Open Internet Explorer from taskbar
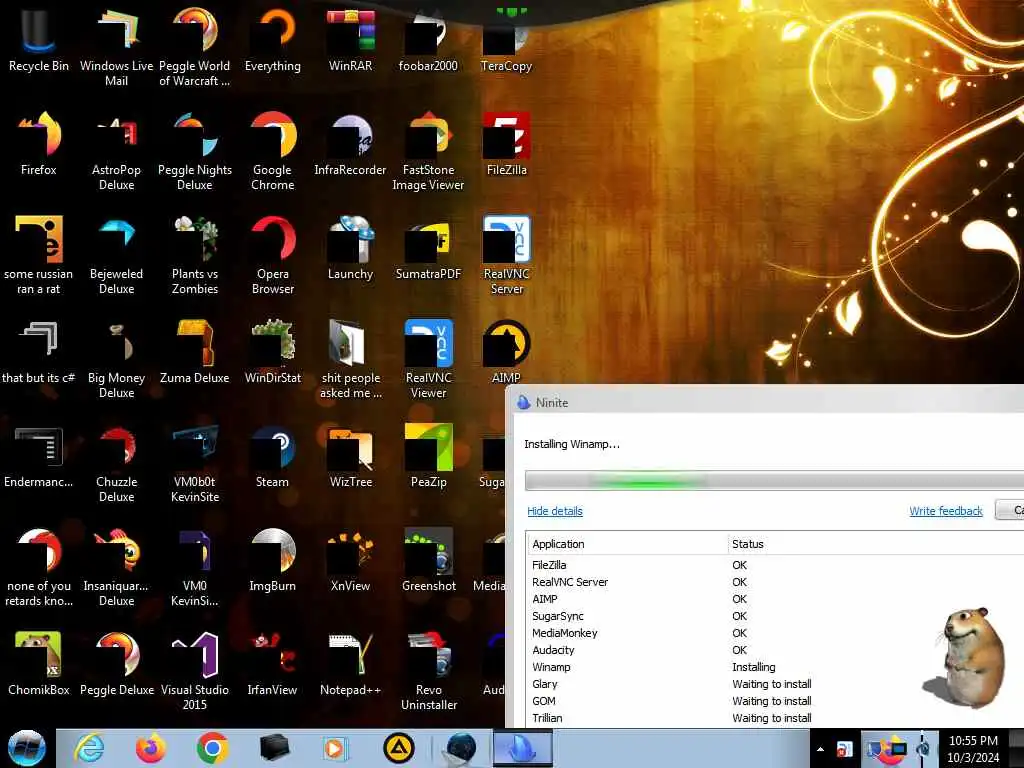Viewport: 1024px width, 768px height. click(x=89, y=748)
